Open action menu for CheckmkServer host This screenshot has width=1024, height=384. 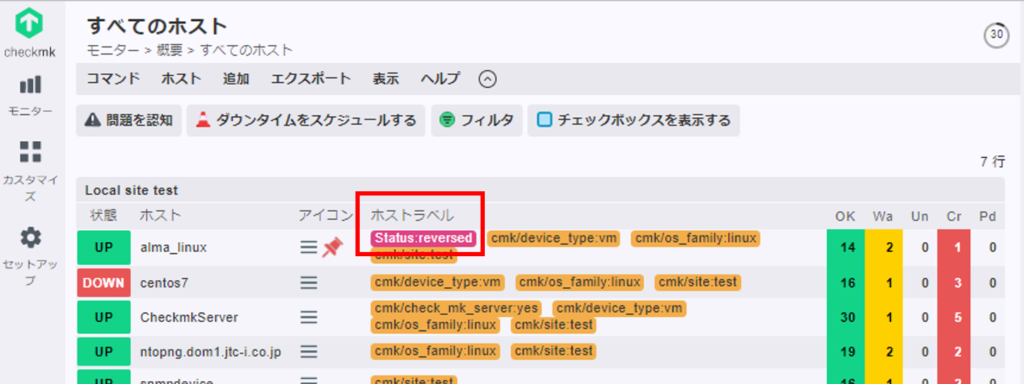click(309, 317)
